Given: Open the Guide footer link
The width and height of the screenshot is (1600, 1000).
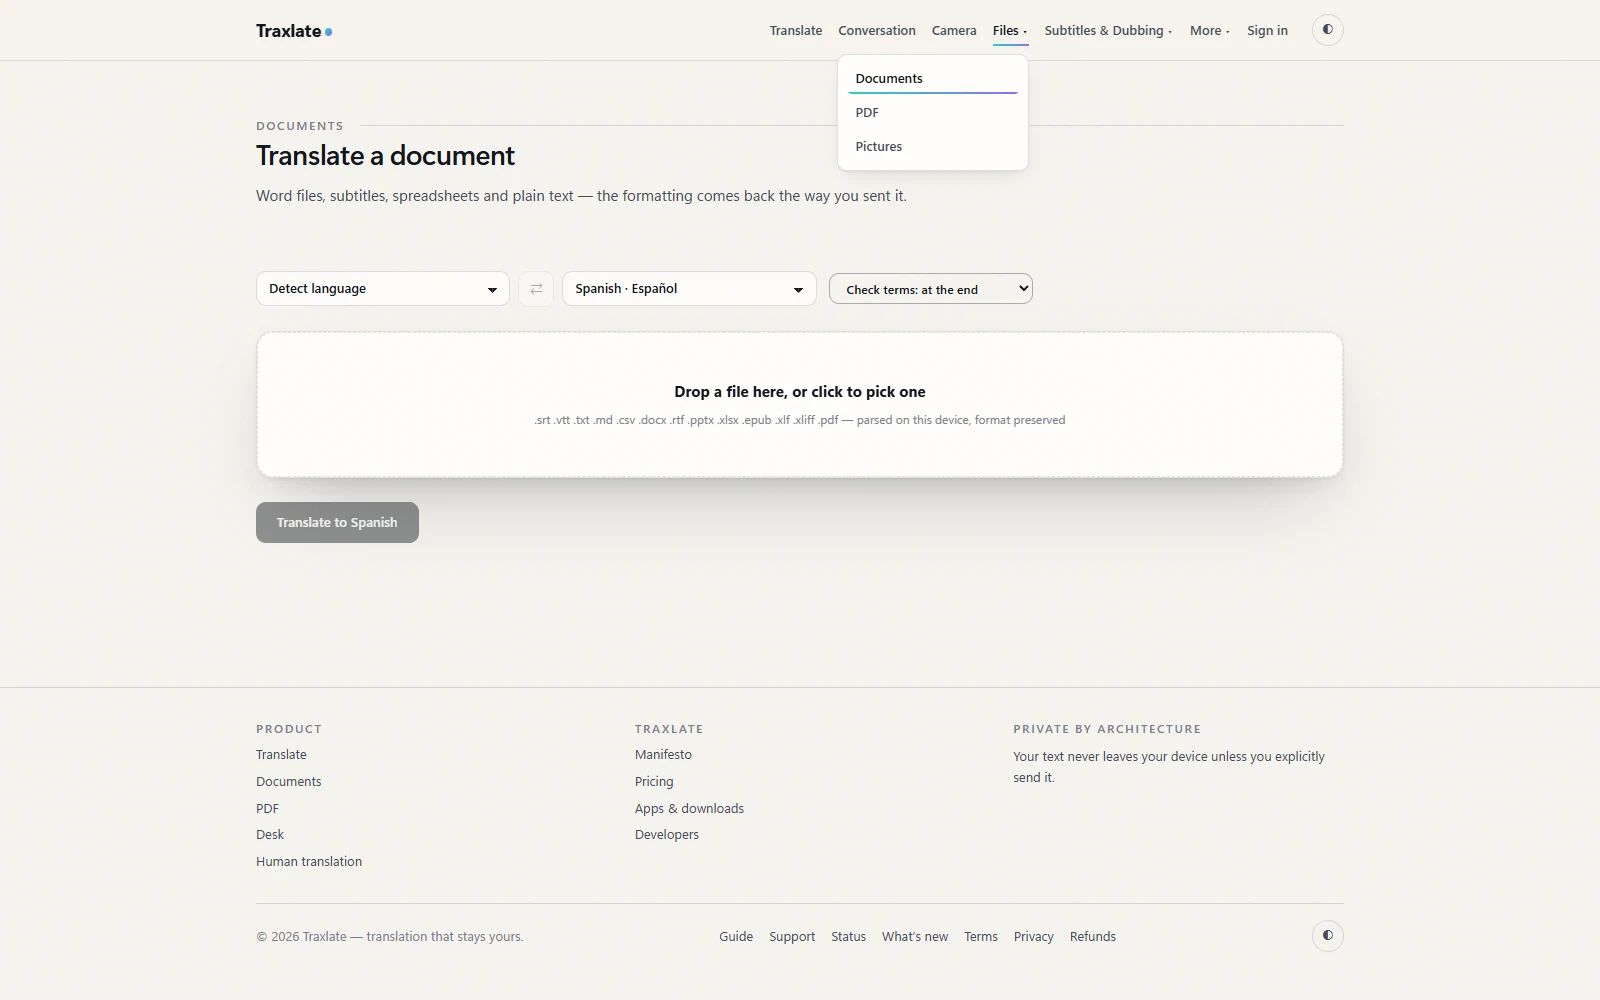Looking at the screenshot, I should click(x=736, y=937).
